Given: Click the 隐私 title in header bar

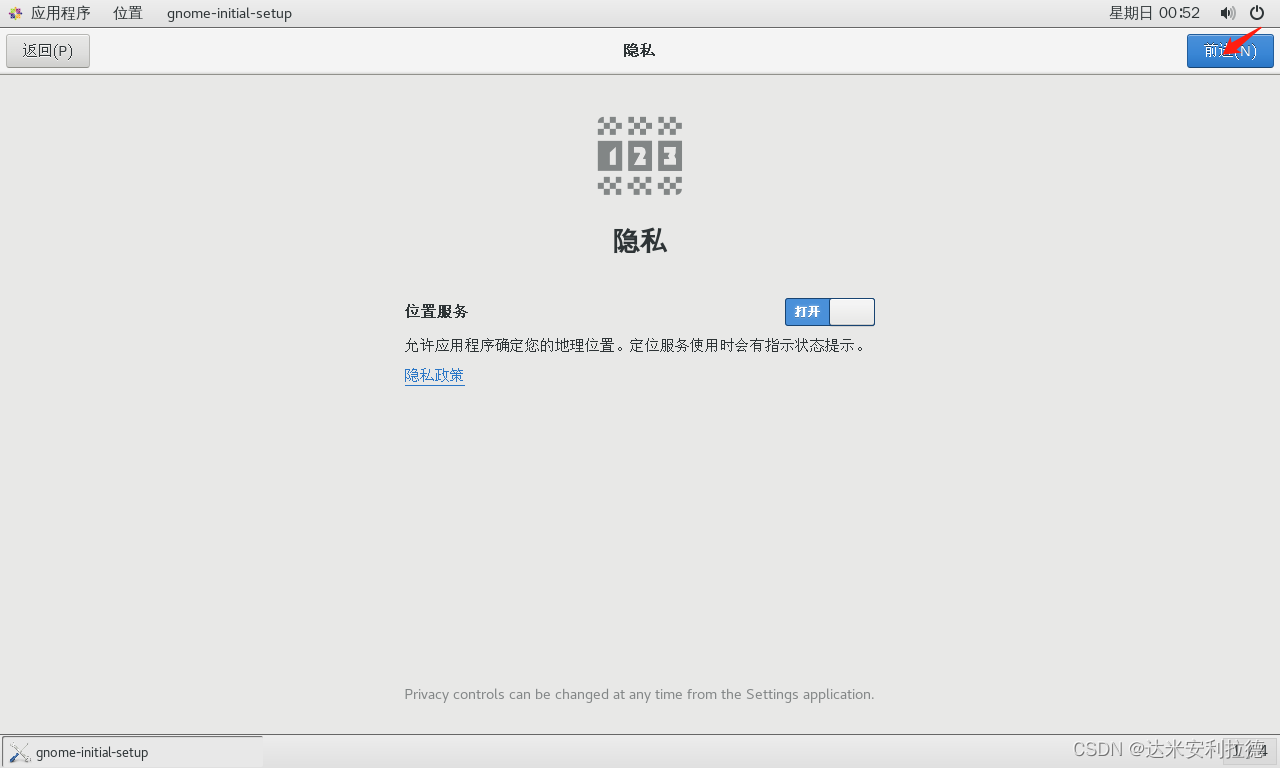Looking at the screenshot, I should [x=639, y=50].
